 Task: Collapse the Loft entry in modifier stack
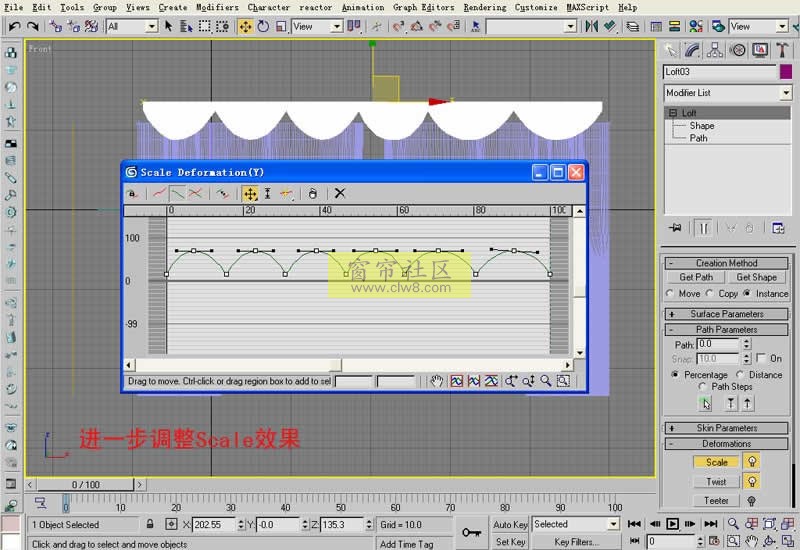pyautogui.click(x=673, y=113)
